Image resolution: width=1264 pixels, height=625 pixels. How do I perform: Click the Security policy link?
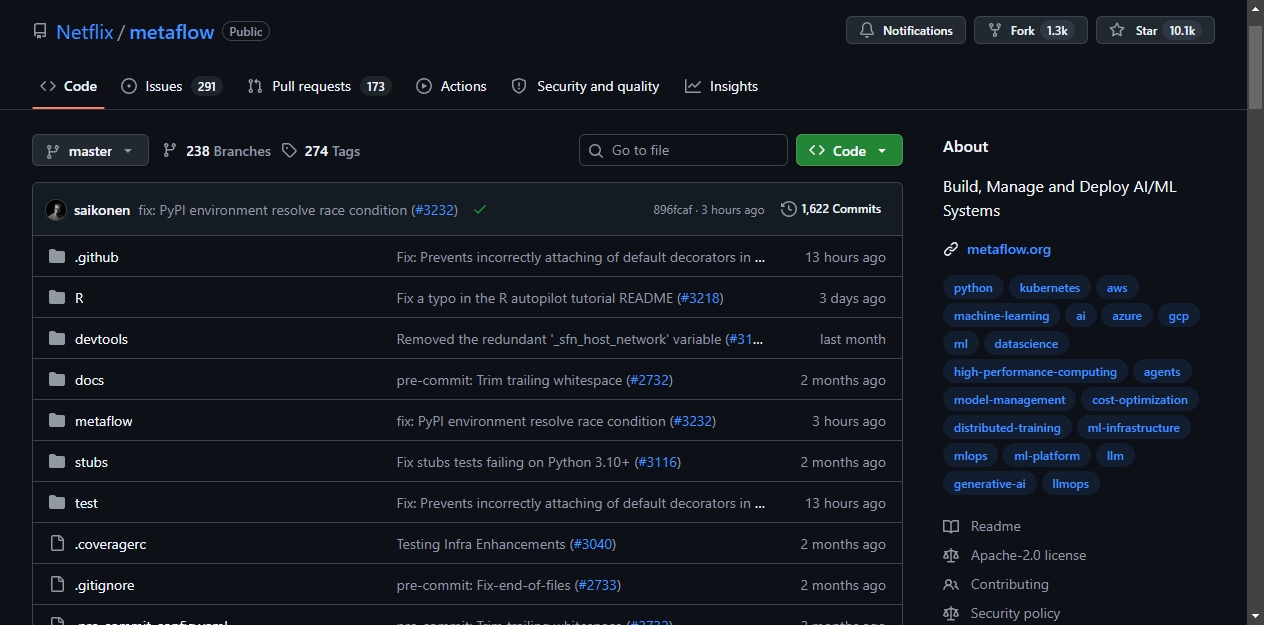point(1015,613)
